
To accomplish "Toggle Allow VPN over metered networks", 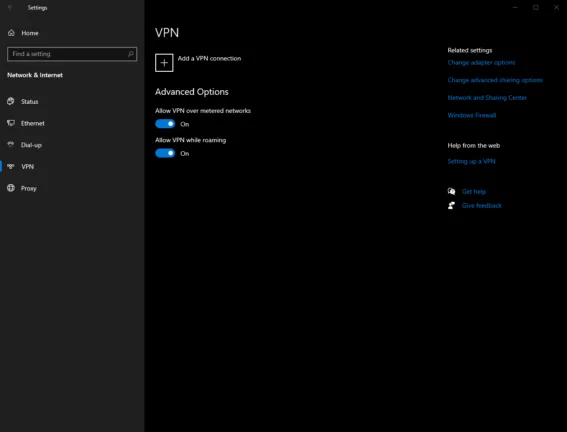I will click(x=165, y=124).
